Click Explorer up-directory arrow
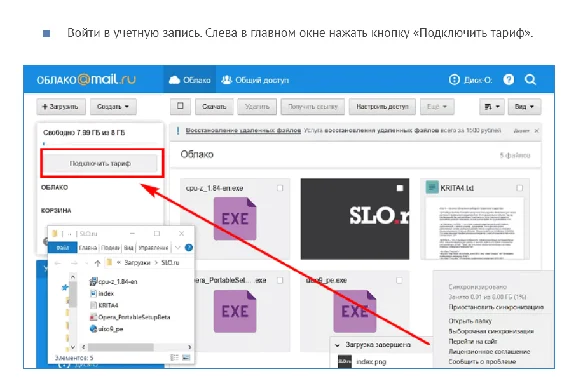The width and height of the screenshot is (576, 381). [x=97, y=263]
